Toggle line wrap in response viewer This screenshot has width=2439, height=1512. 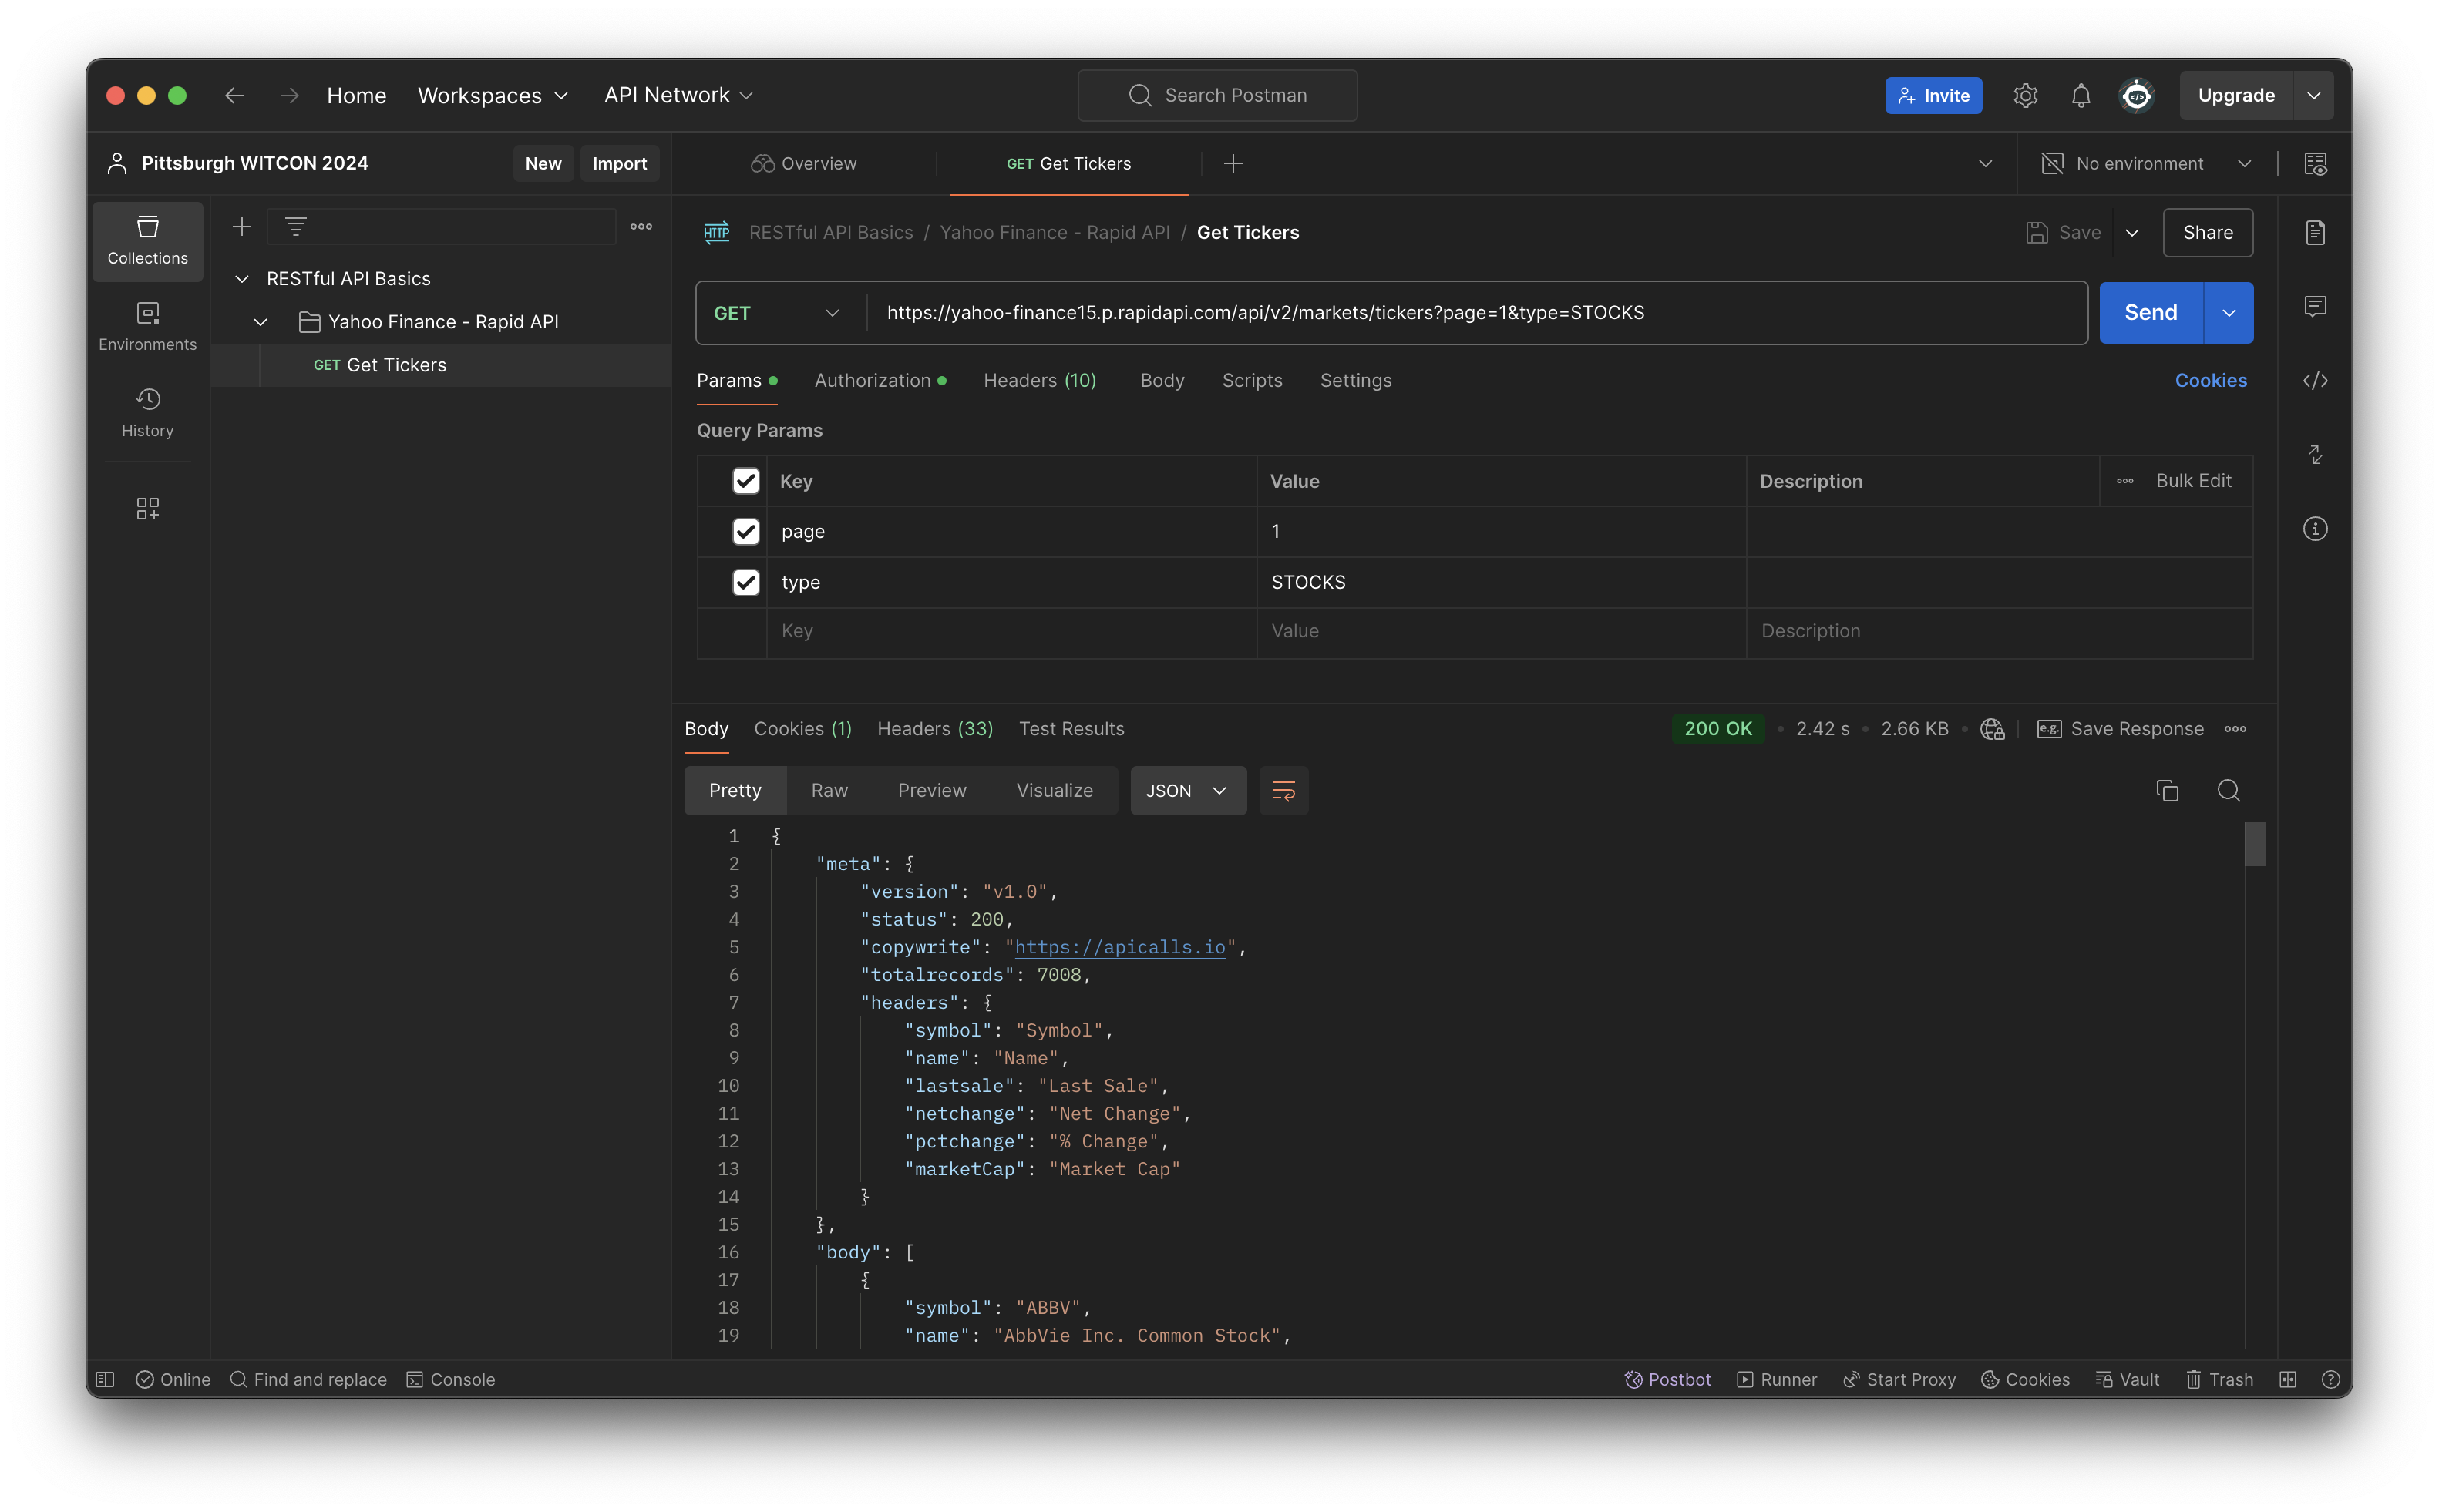click(1283, 790)
